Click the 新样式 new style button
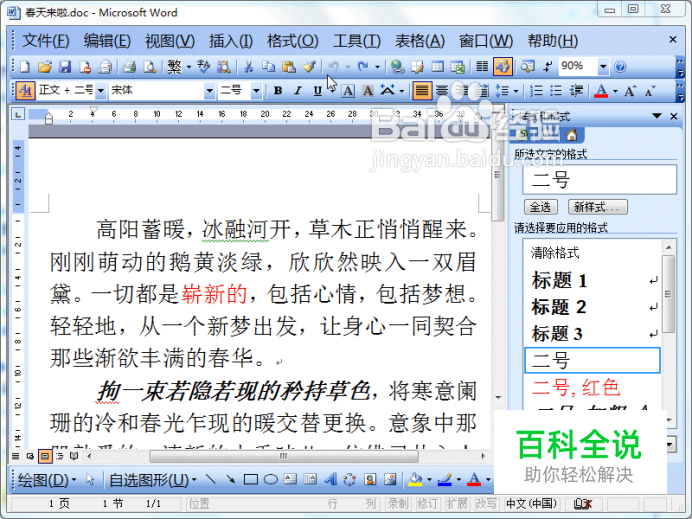This screenshot has width=692, height=519. coord(598,207)
